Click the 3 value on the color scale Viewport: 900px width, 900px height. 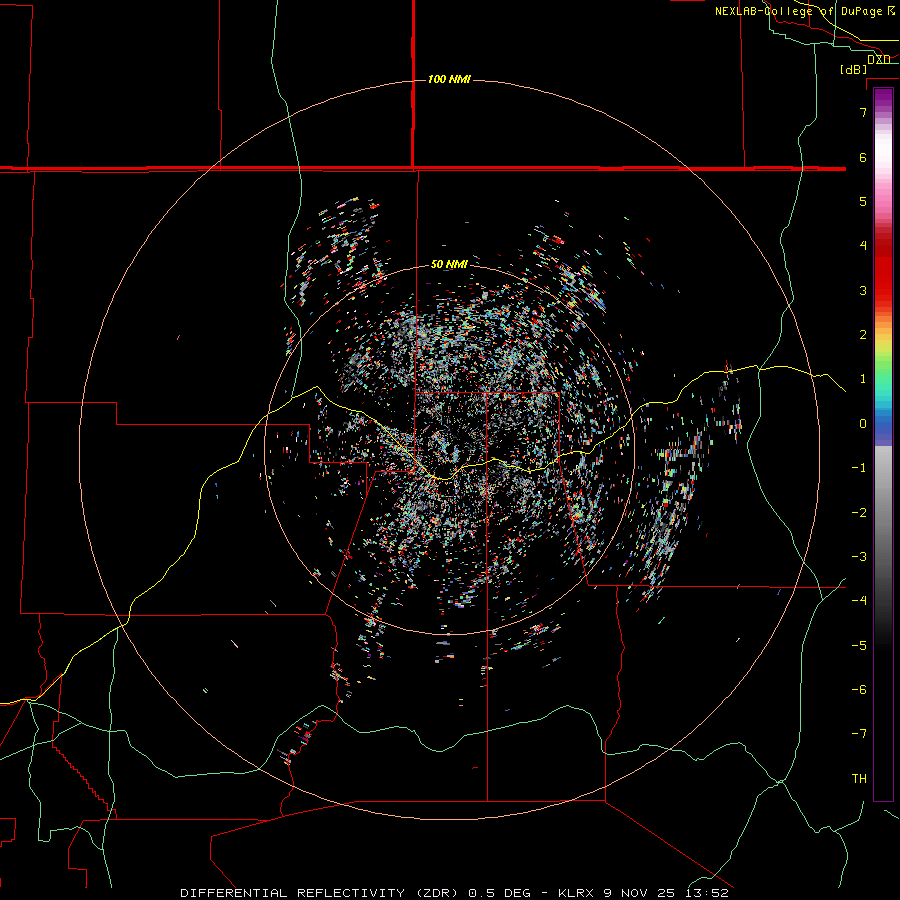(863, 290)
